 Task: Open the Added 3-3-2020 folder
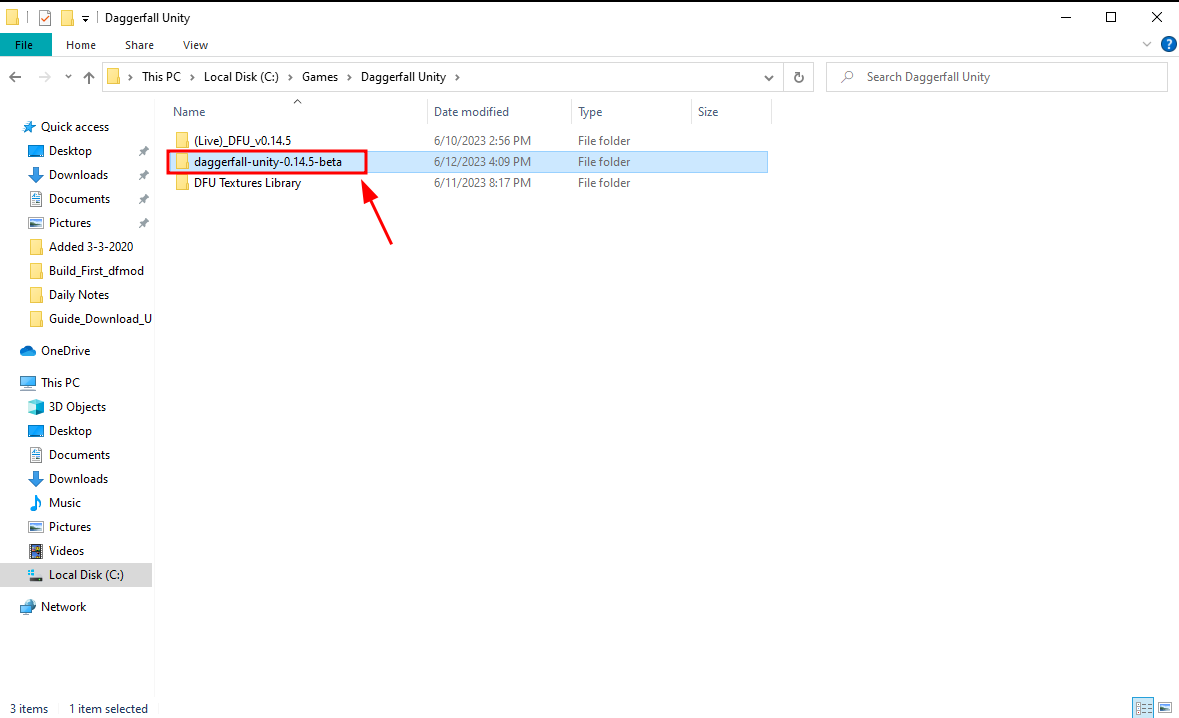pos(91,247)
